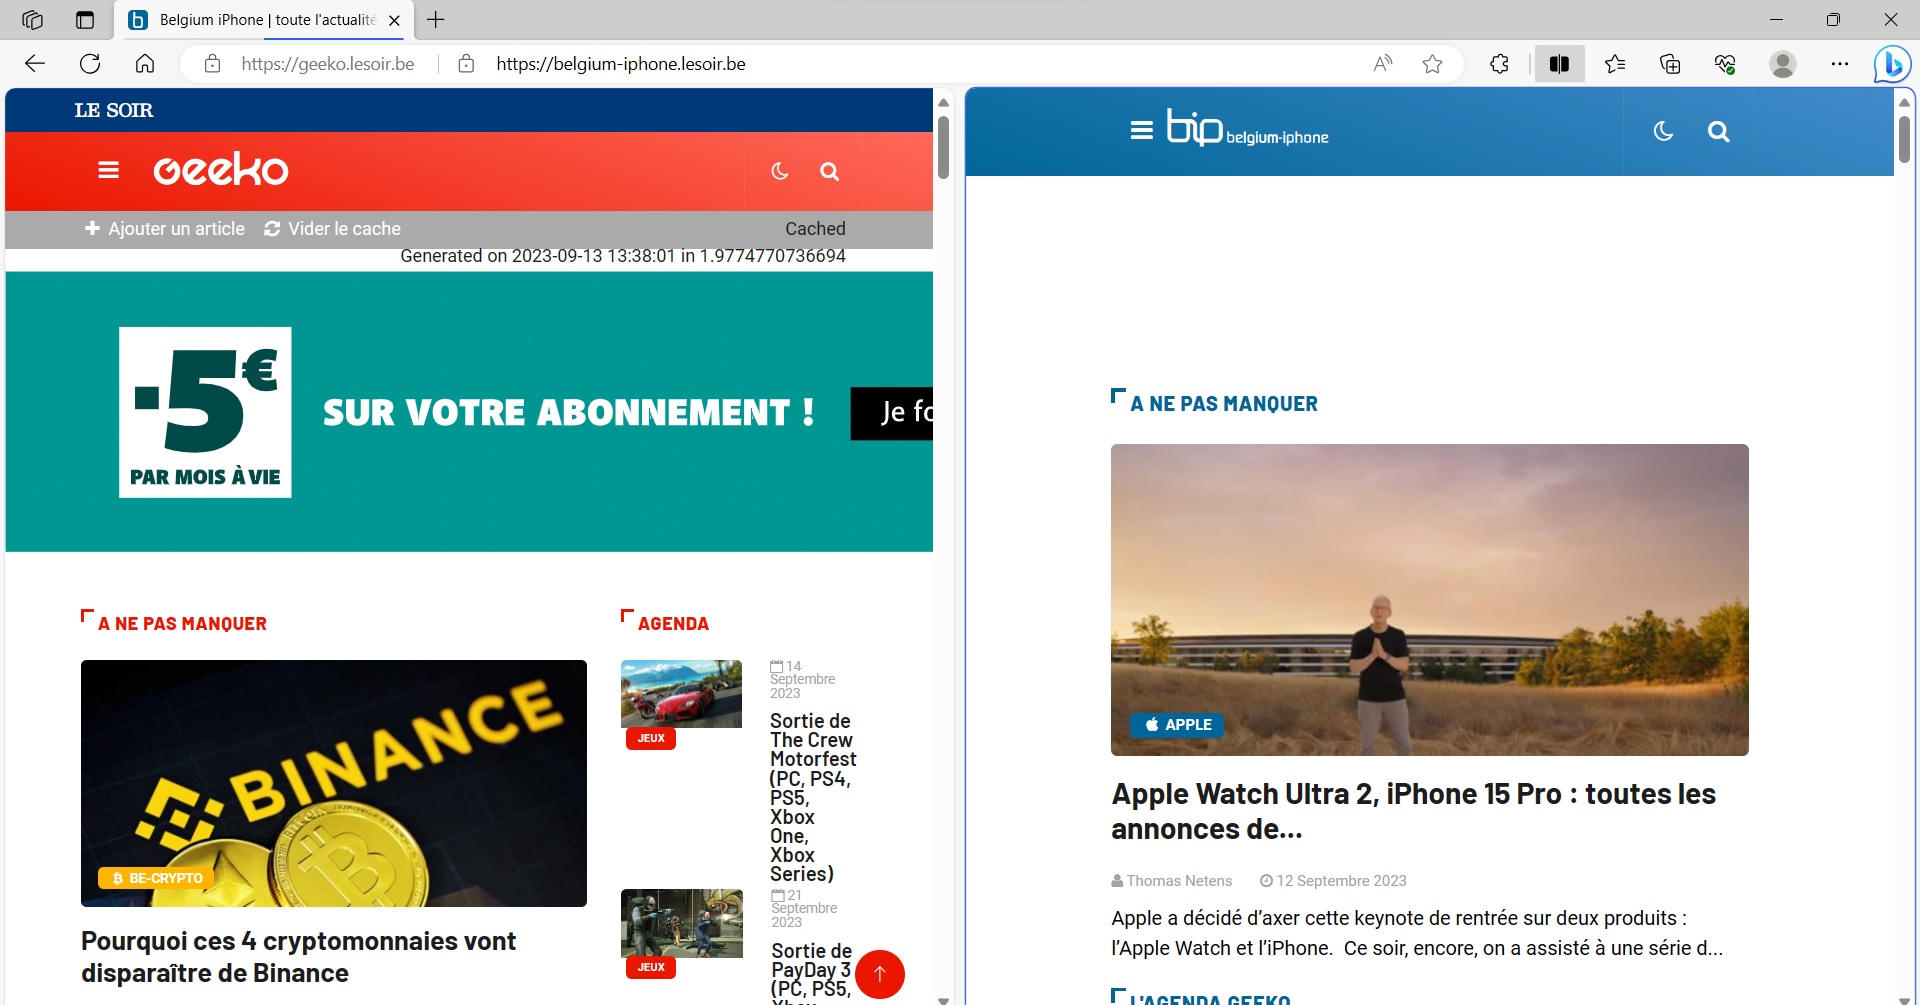Click left pane scroll up arrow

point(943,102)
